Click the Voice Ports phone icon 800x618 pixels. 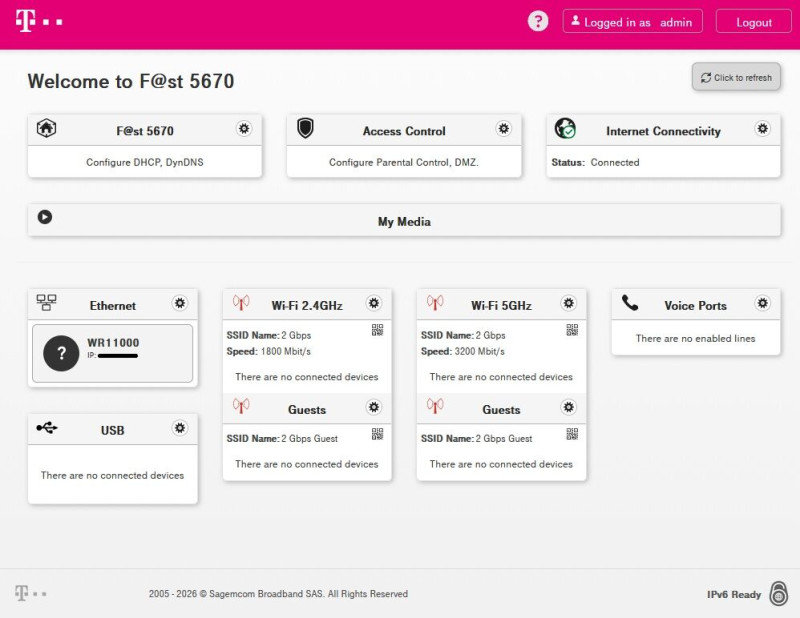[630, 303]
